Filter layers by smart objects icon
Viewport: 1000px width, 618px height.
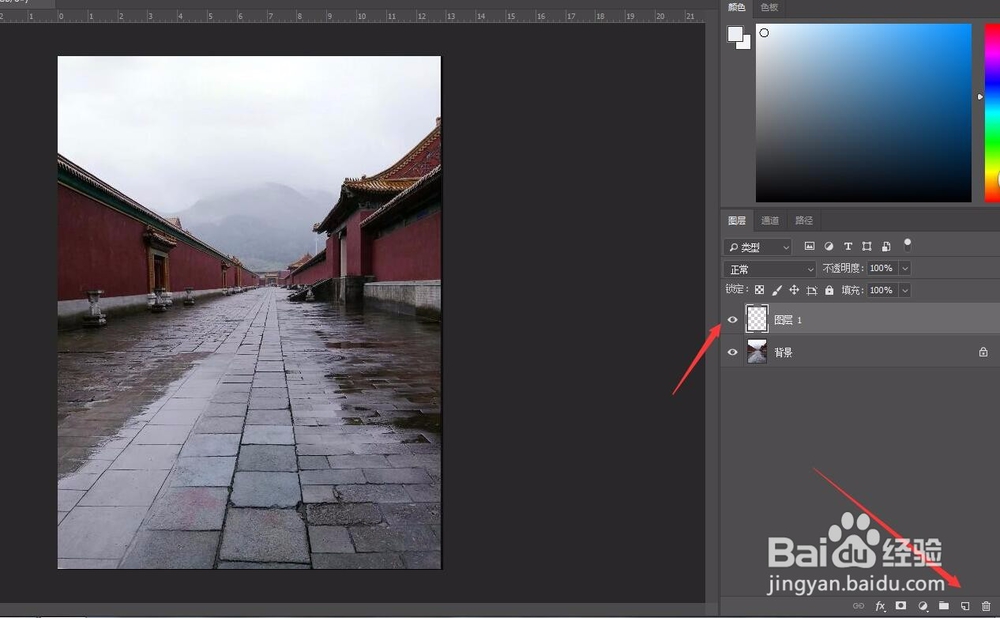(x=886, y=246)
